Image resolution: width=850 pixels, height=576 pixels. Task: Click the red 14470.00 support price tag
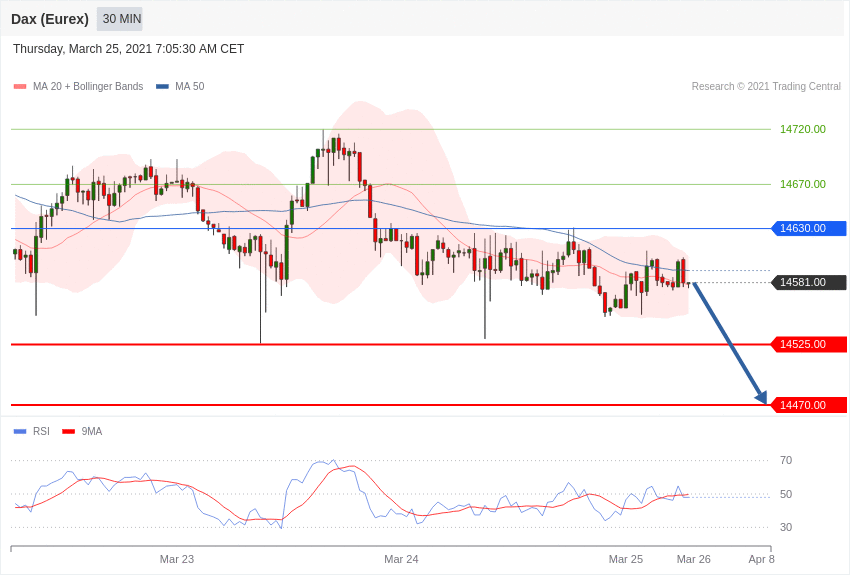coord(809,405)
